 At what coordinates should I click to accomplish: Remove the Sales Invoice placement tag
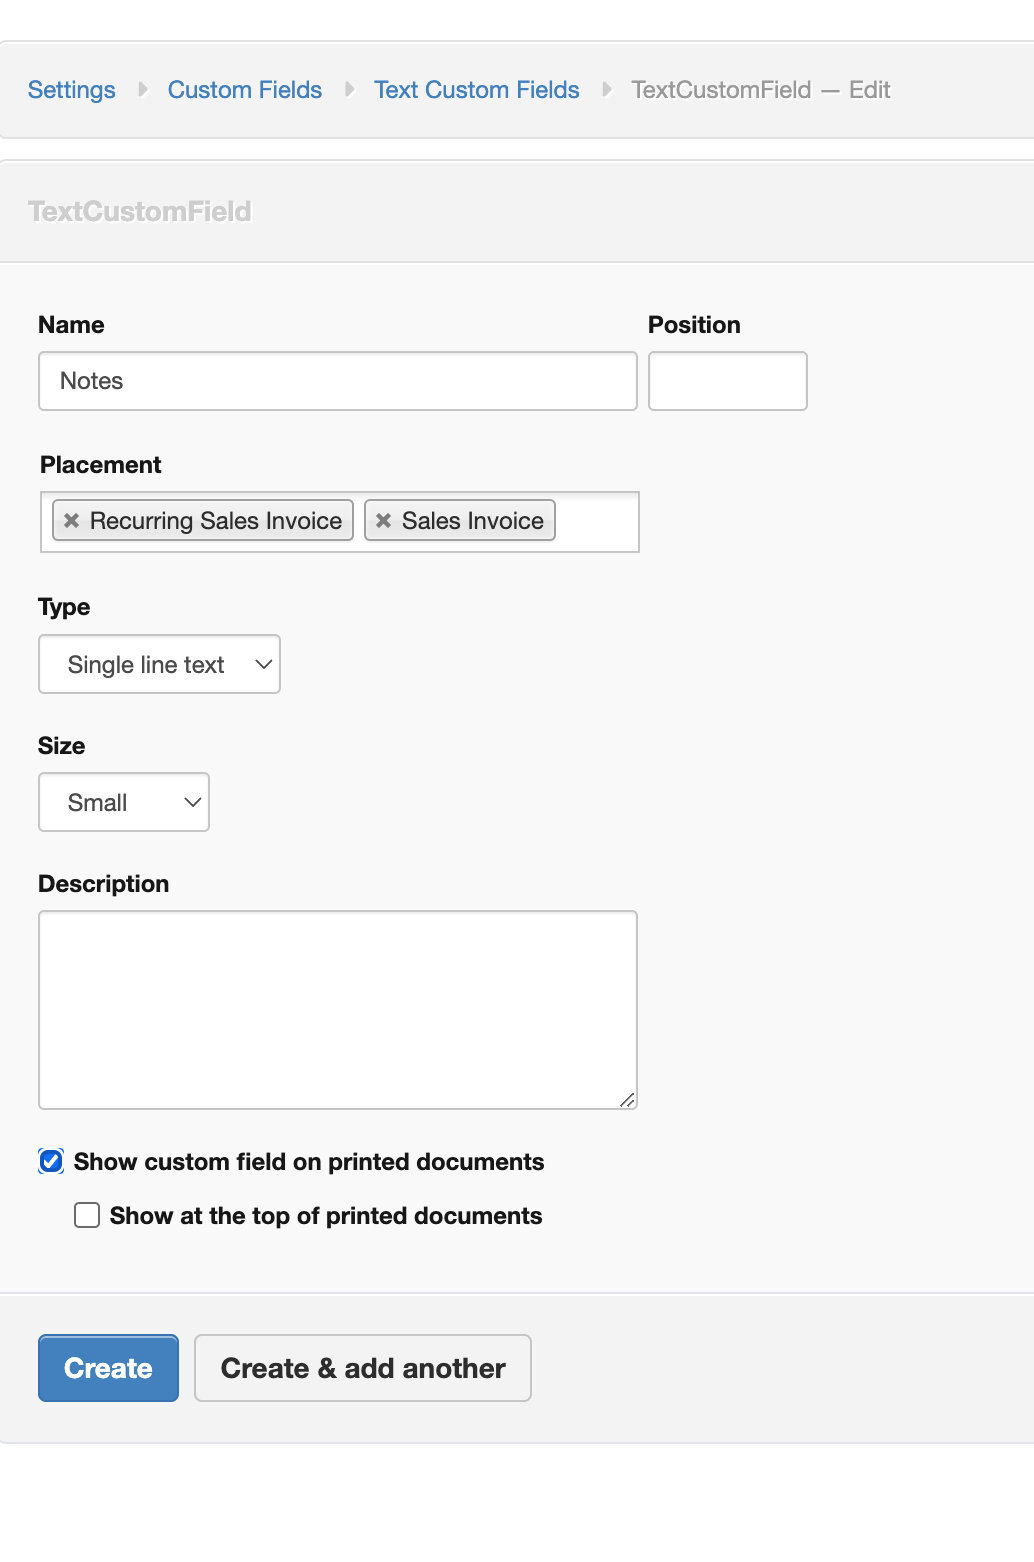[383, 521]
